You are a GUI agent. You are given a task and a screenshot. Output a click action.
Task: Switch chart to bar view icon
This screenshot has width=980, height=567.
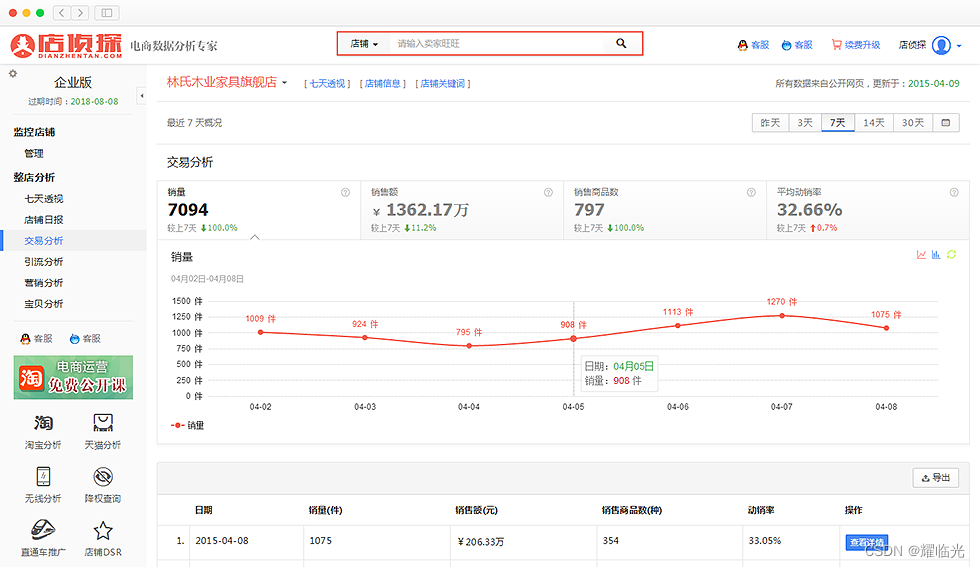936,254
